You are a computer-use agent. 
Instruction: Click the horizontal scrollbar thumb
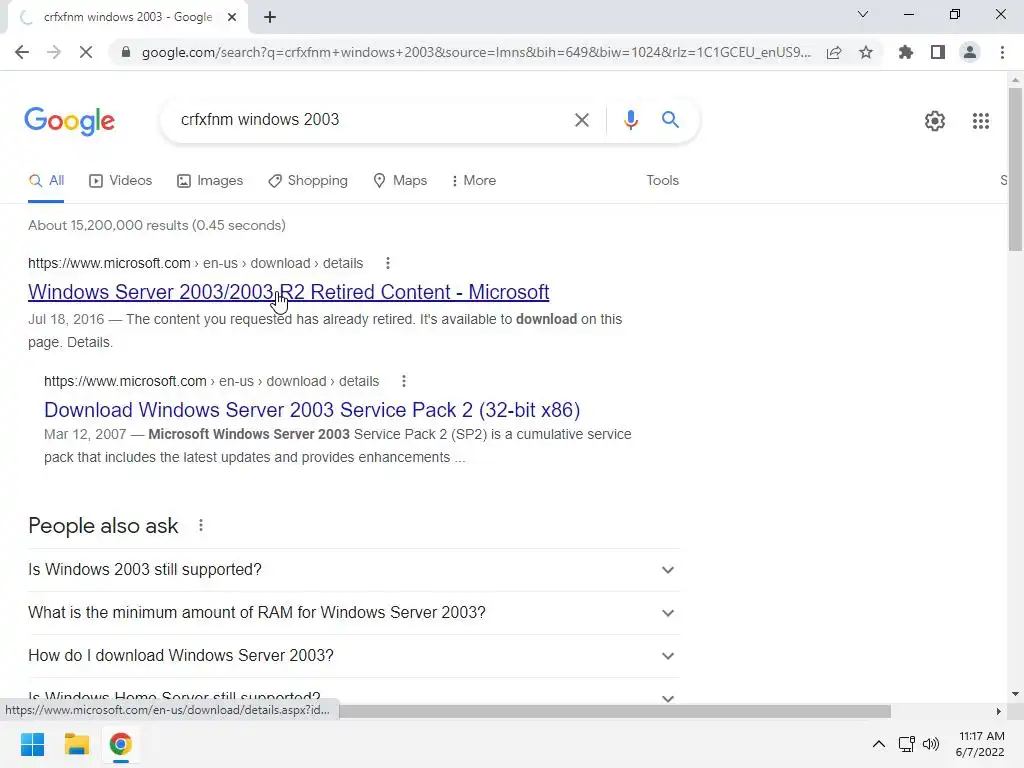(614, 711)
